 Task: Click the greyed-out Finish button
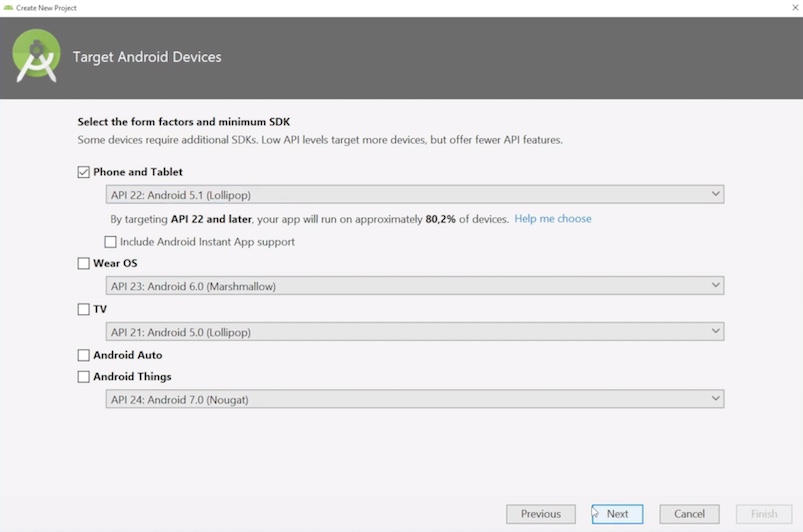pos(764,514)
